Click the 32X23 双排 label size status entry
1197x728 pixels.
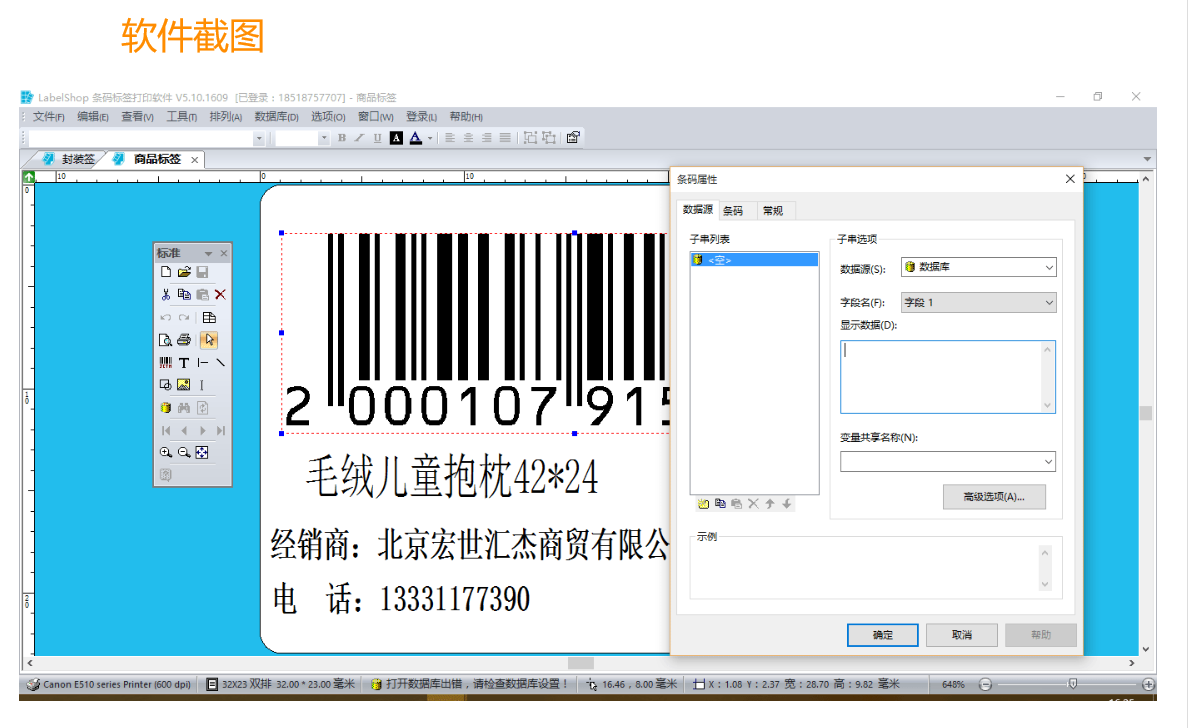281,685
